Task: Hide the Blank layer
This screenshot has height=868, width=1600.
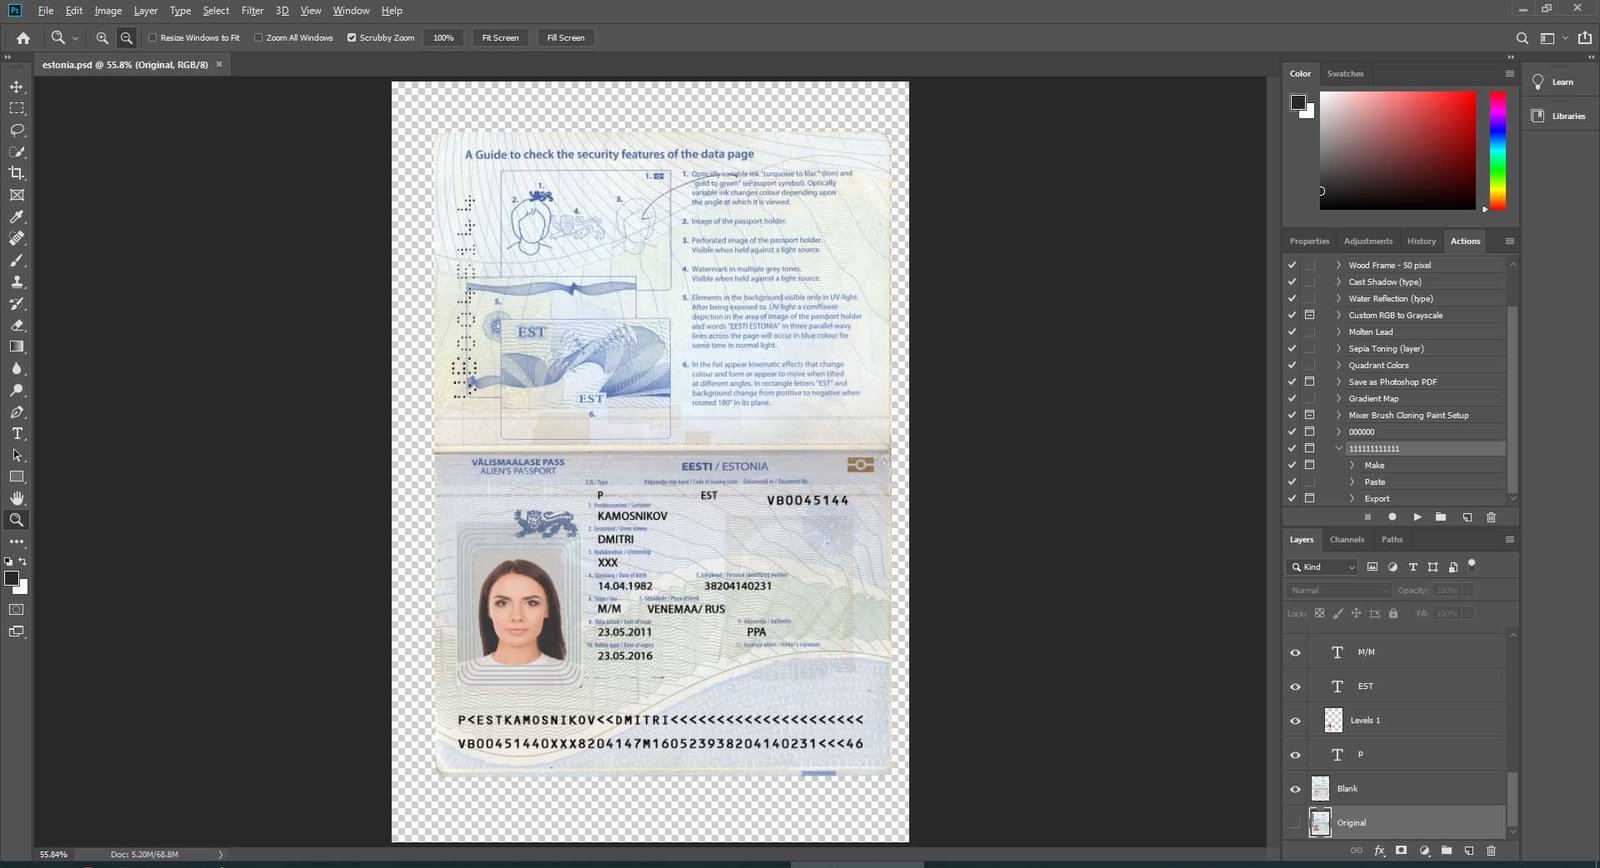Action: click(x=1295, y=789)
